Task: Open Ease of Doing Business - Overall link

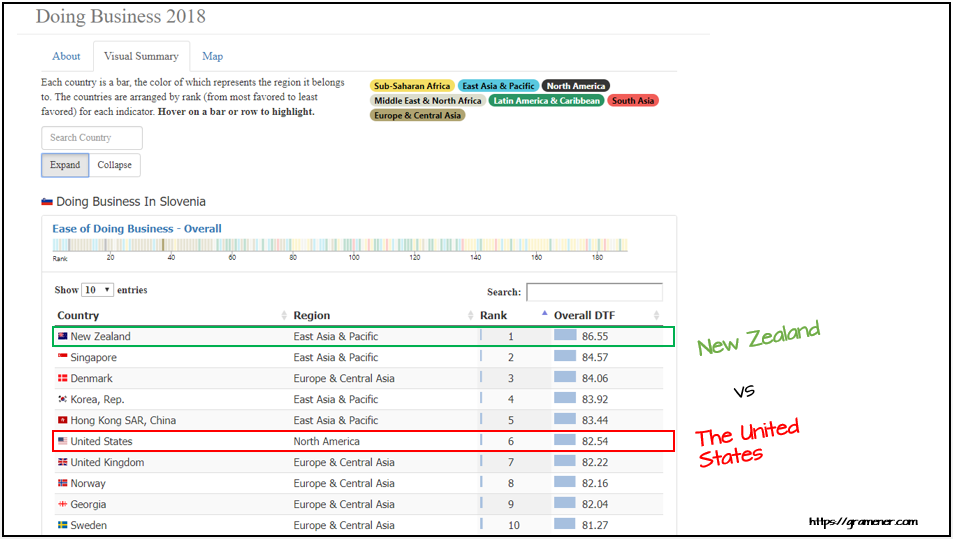Action: point(137,228)
